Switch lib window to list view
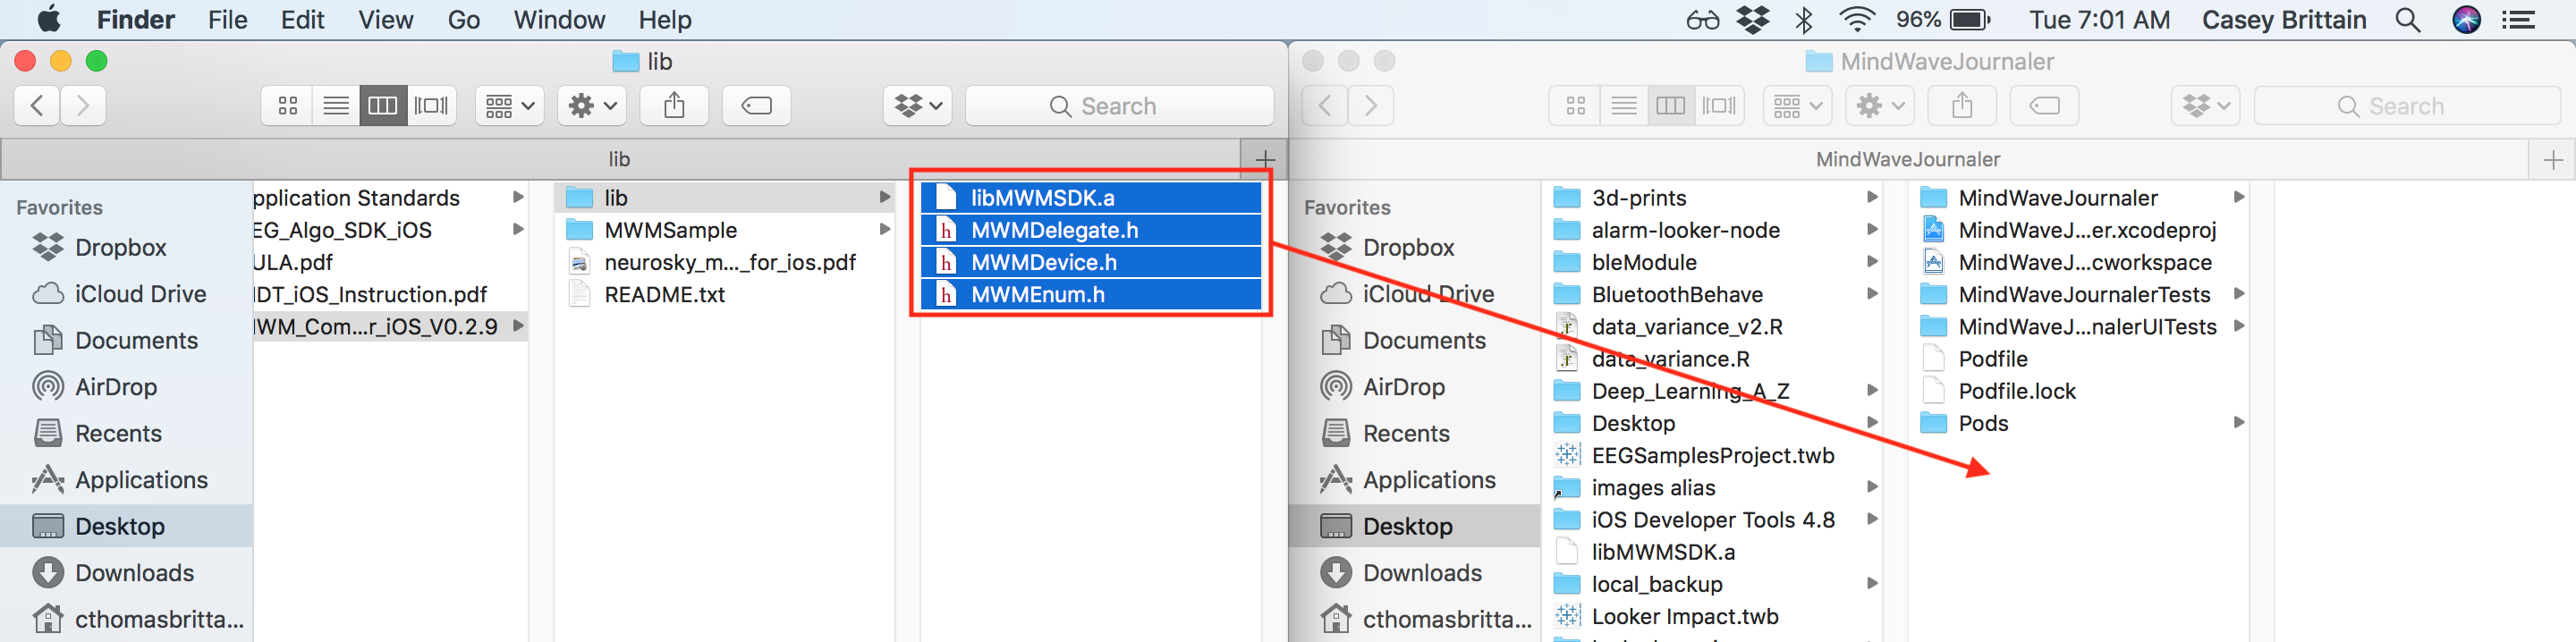 [x=335, y=106]
